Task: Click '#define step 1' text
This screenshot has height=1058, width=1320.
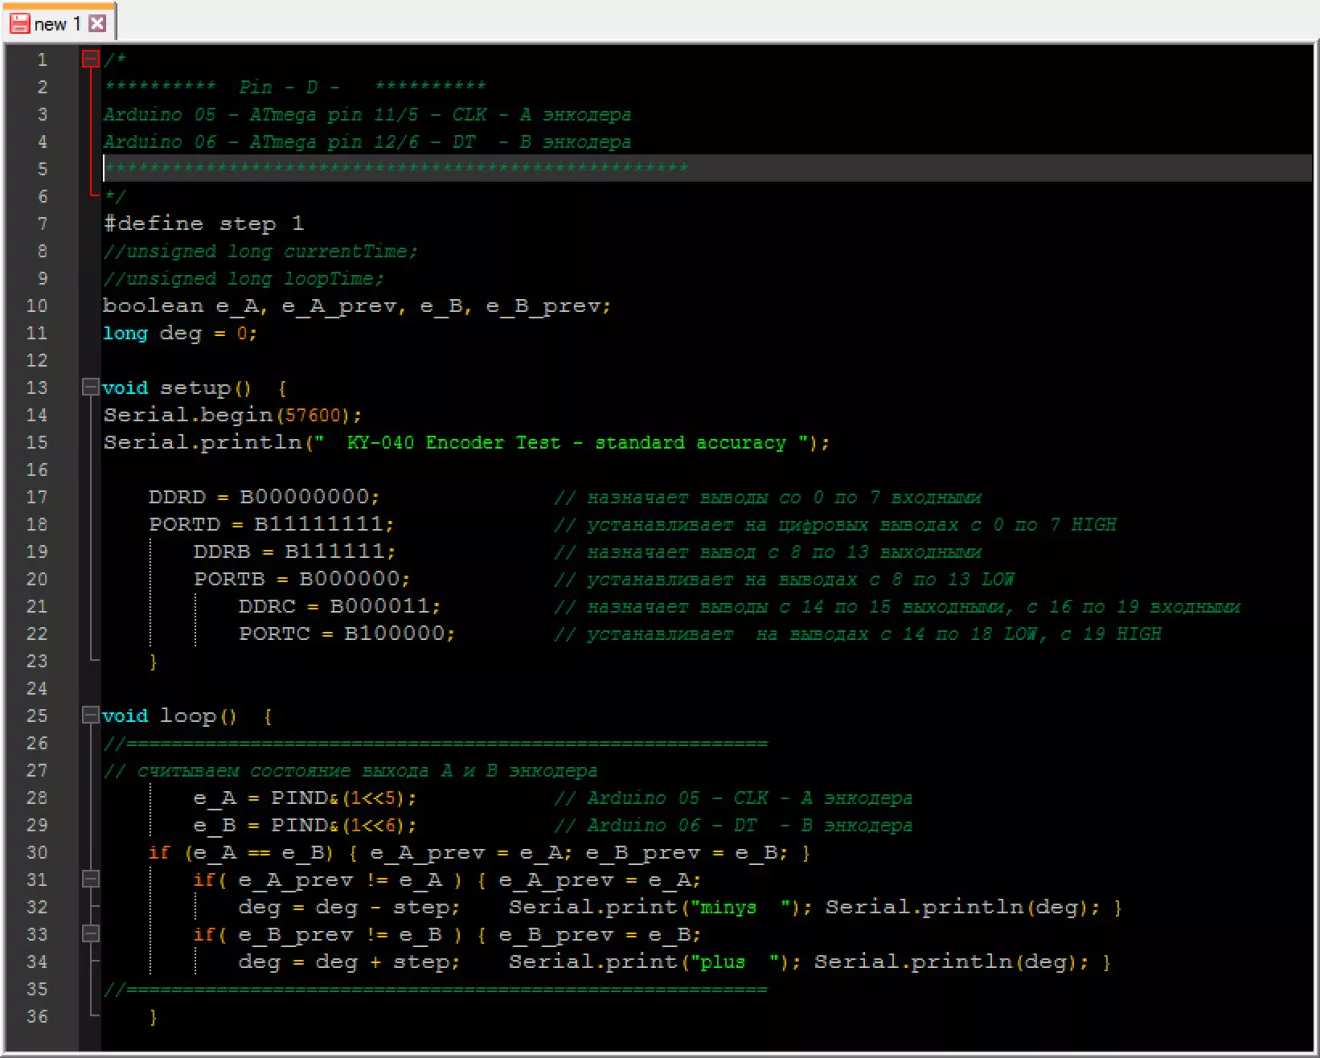Action: (204, 223)
